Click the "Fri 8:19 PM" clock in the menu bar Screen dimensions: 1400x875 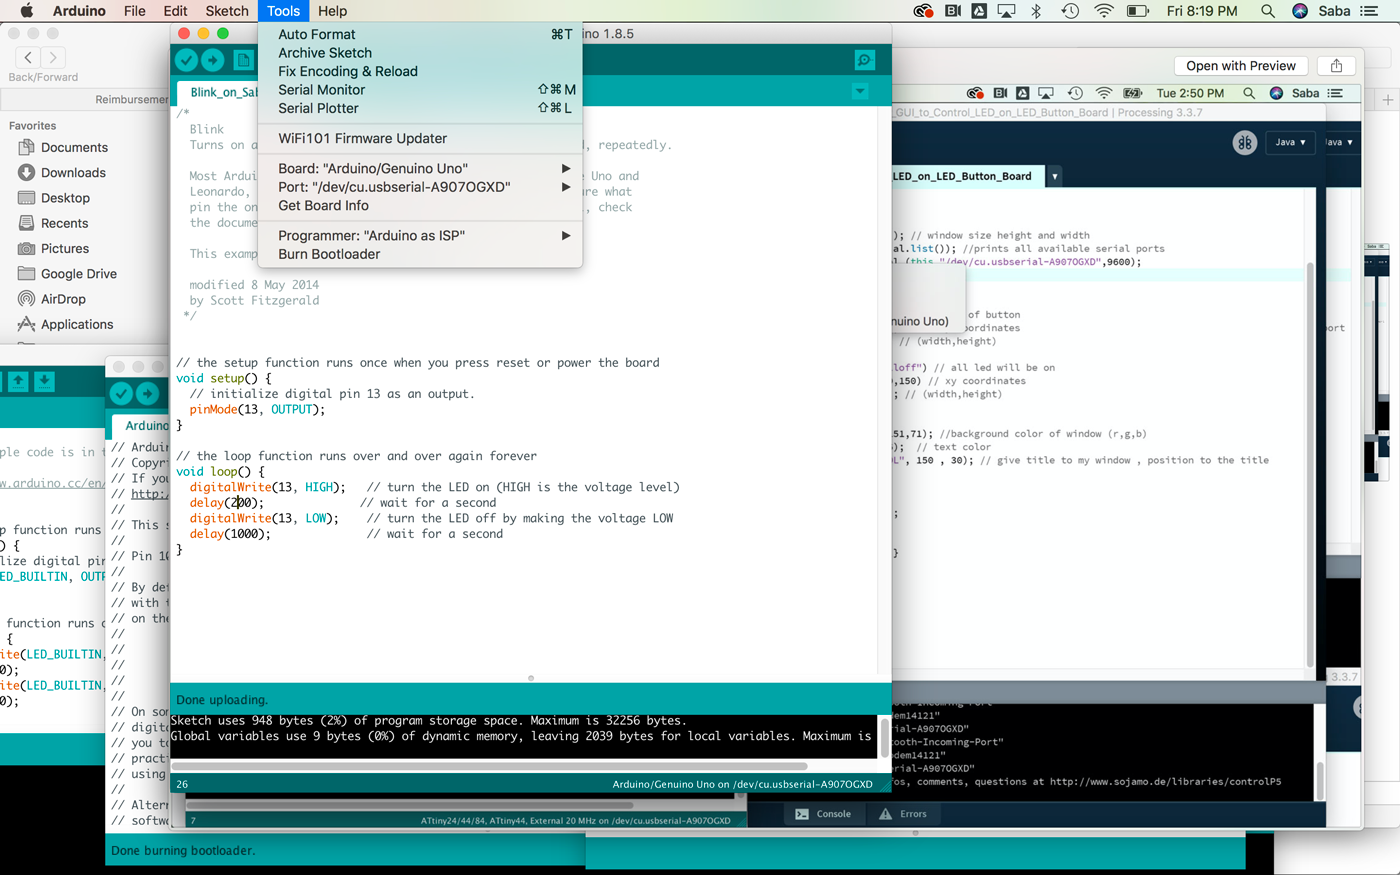pyautogui.click(x=1202, y=11)
